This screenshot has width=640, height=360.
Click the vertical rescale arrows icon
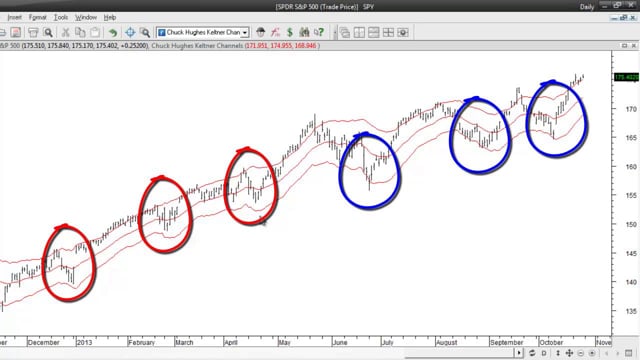[x=558, y=353]
